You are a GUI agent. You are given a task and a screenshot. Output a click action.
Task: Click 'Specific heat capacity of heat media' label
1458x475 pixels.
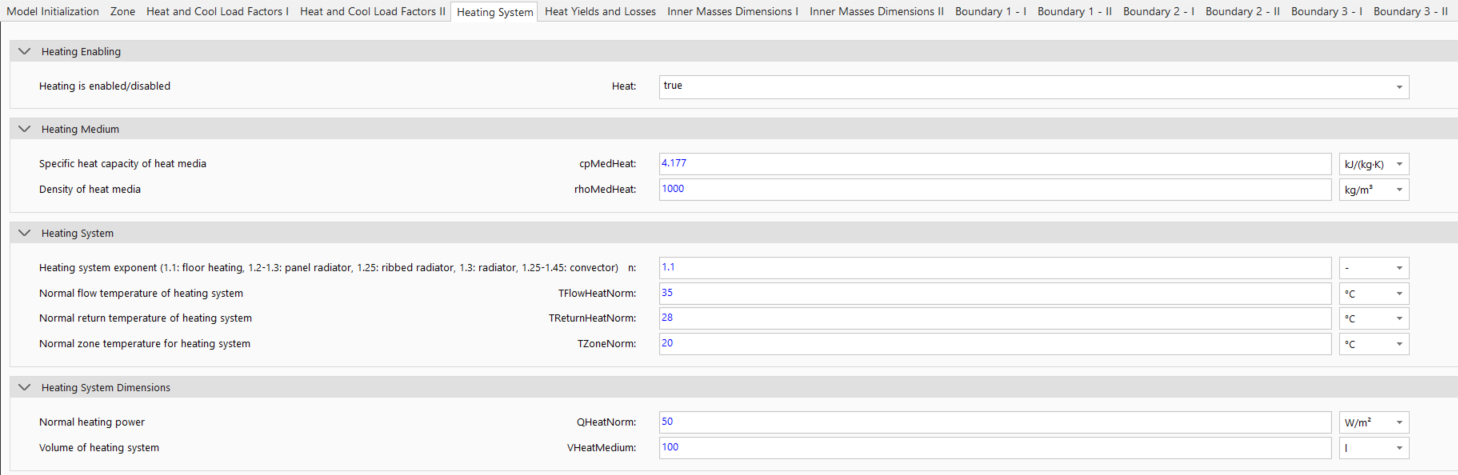[123, 164]
